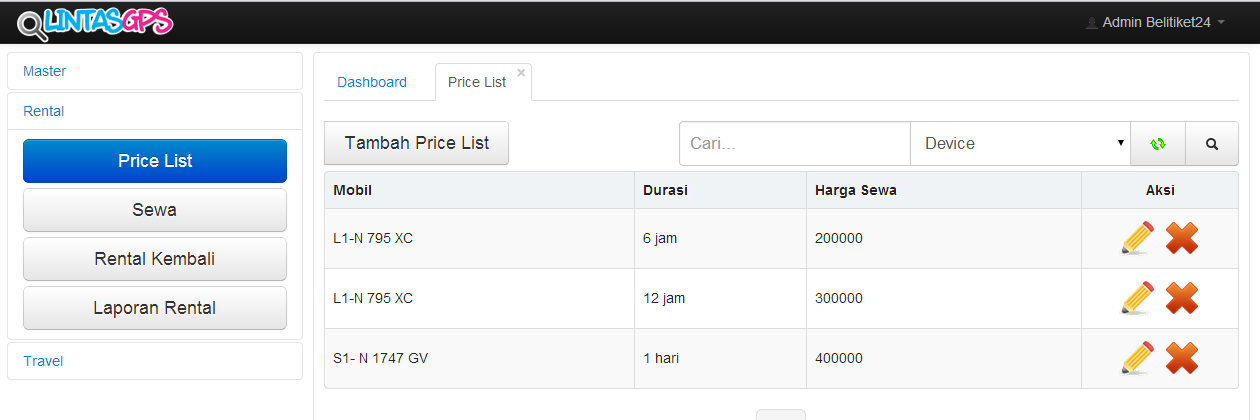Close the Price List tab
The height and width of the screenshot is (420, 1260).
[x=521, y=73]
